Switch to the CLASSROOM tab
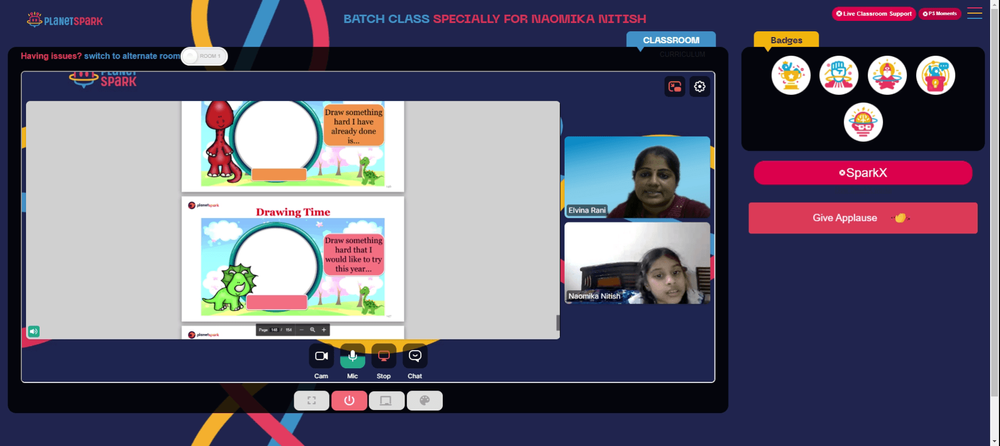 tap(671, 40)
